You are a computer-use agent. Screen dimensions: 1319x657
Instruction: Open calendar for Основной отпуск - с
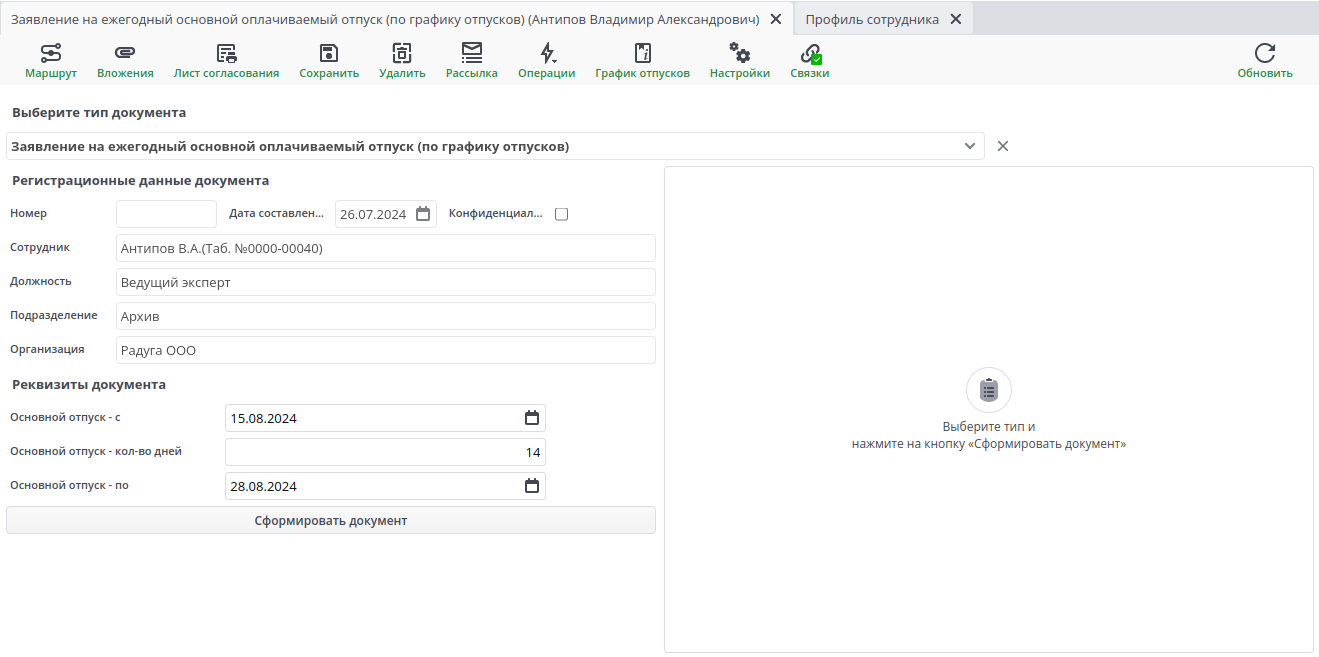(x=532, y=418)
